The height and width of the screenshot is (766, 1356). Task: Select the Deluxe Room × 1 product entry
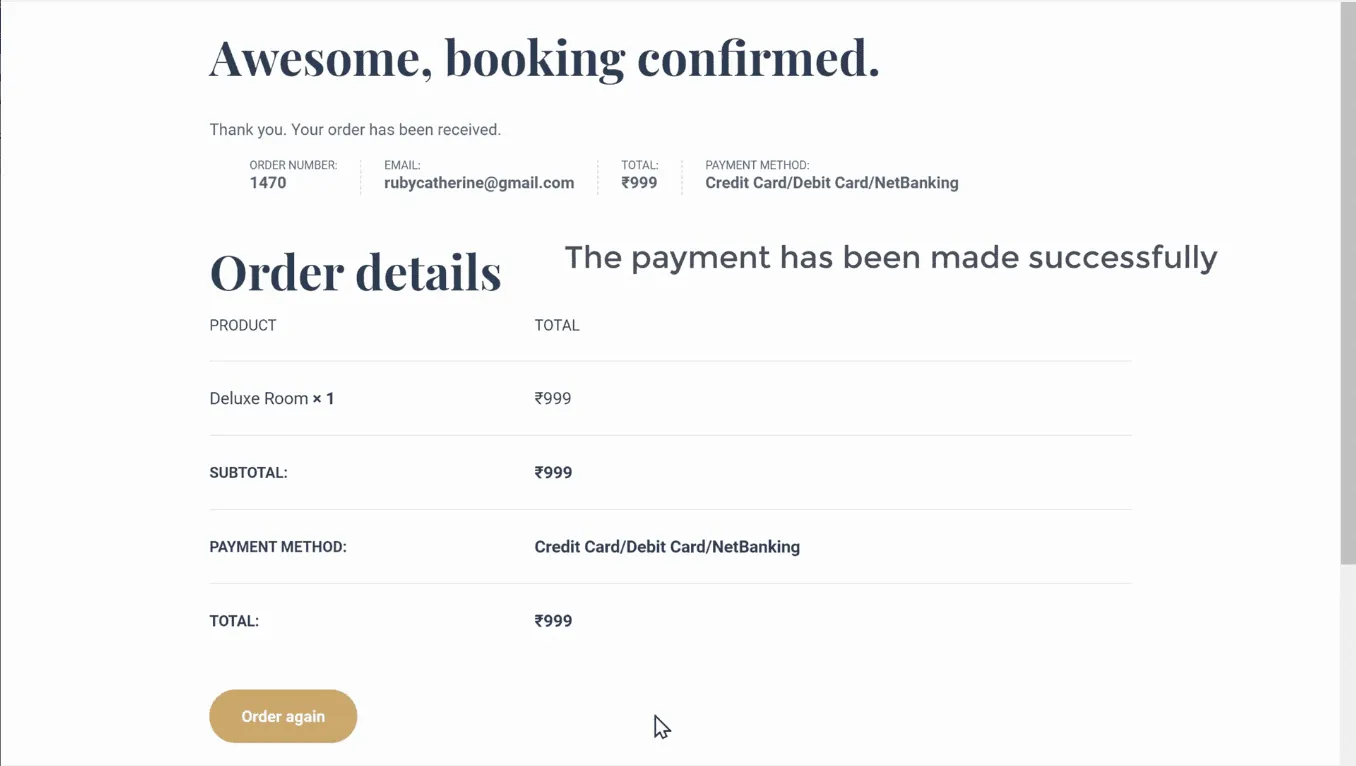[x=272, y=398]
